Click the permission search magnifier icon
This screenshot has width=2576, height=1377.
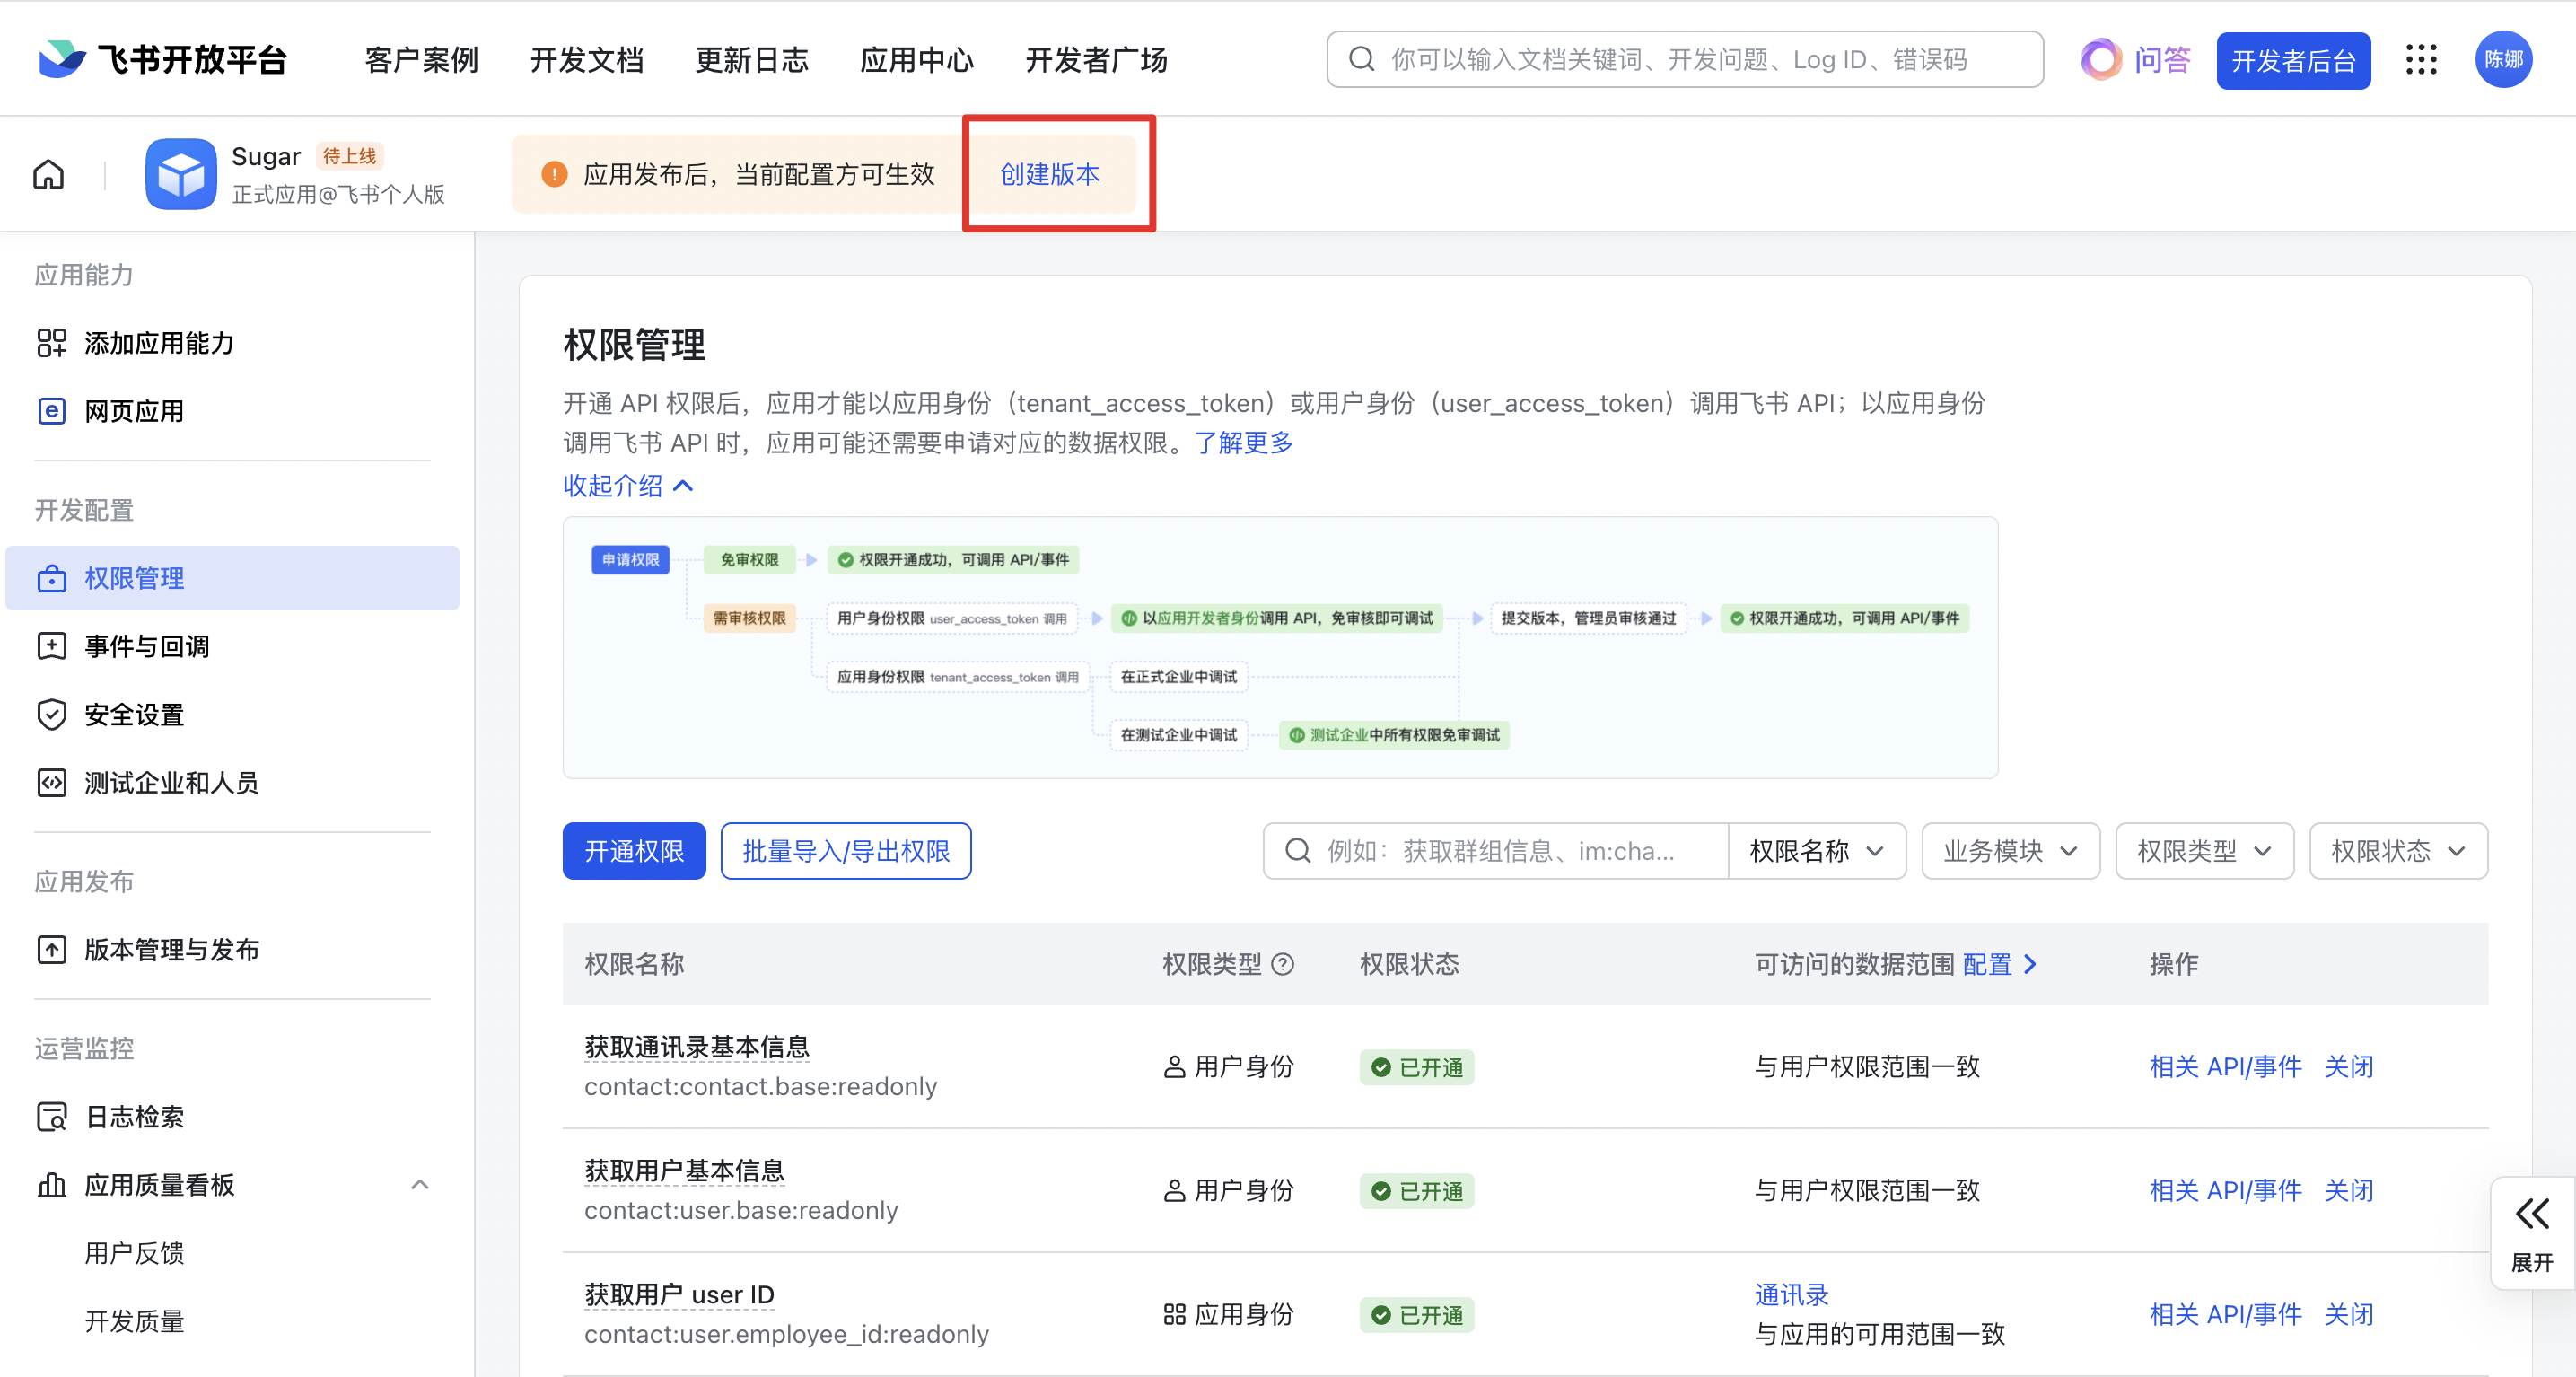[1298, 851]
